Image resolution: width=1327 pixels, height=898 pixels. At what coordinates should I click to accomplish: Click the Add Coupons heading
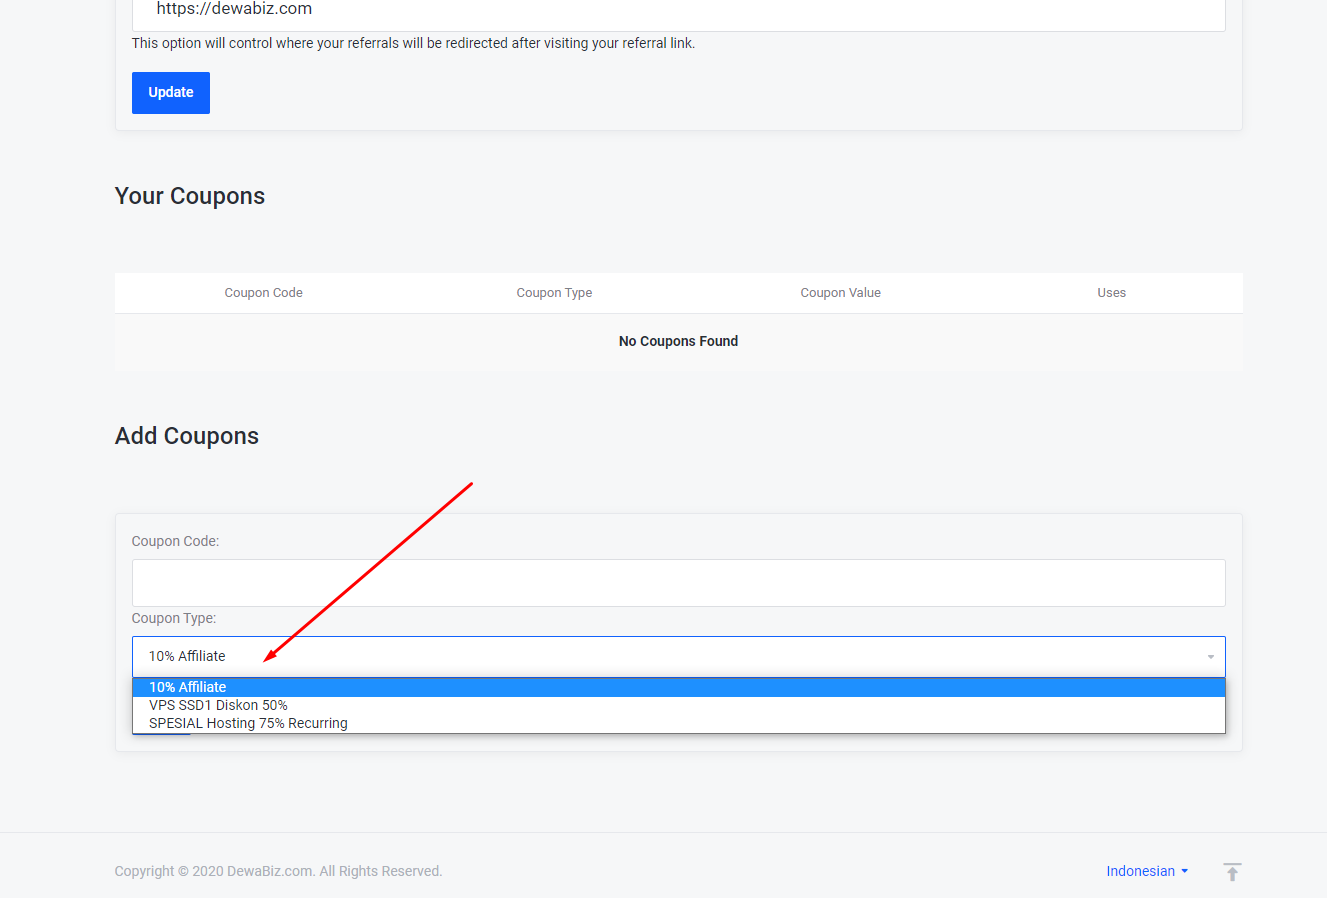point(187,436)
